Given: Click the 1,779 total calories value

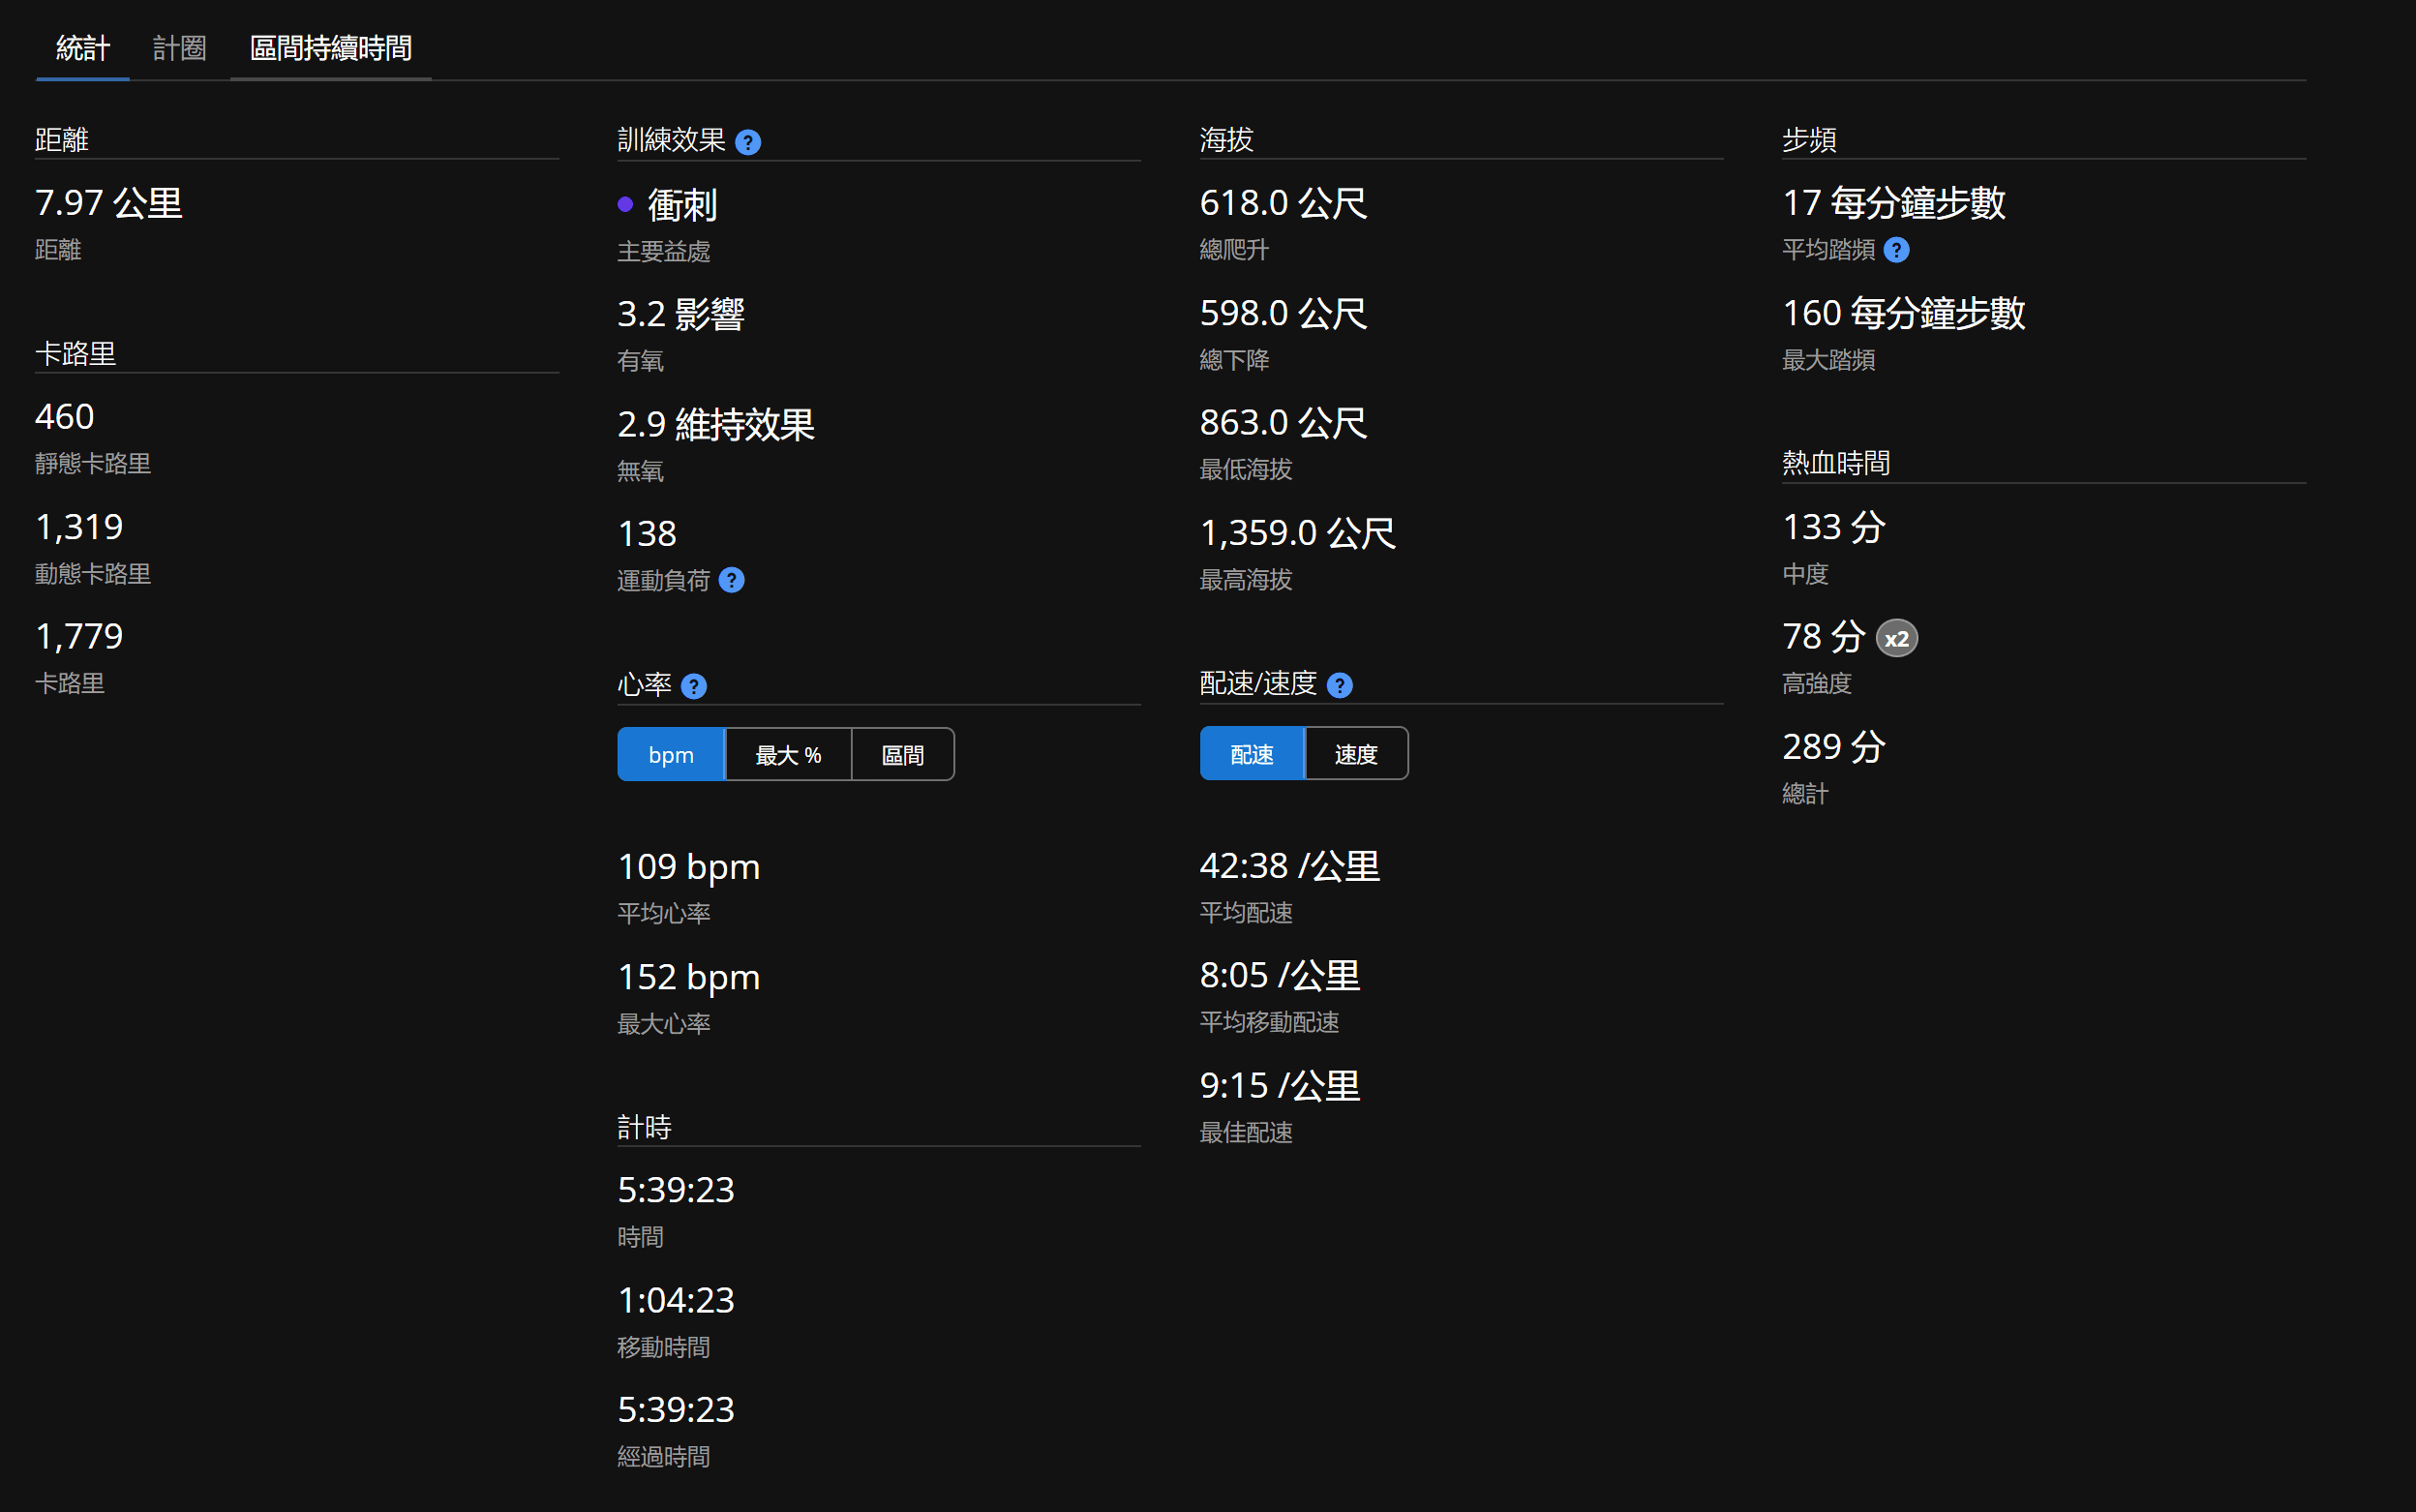Looking at the screenshot, I should pyautogui.click(x=79, y=636).
